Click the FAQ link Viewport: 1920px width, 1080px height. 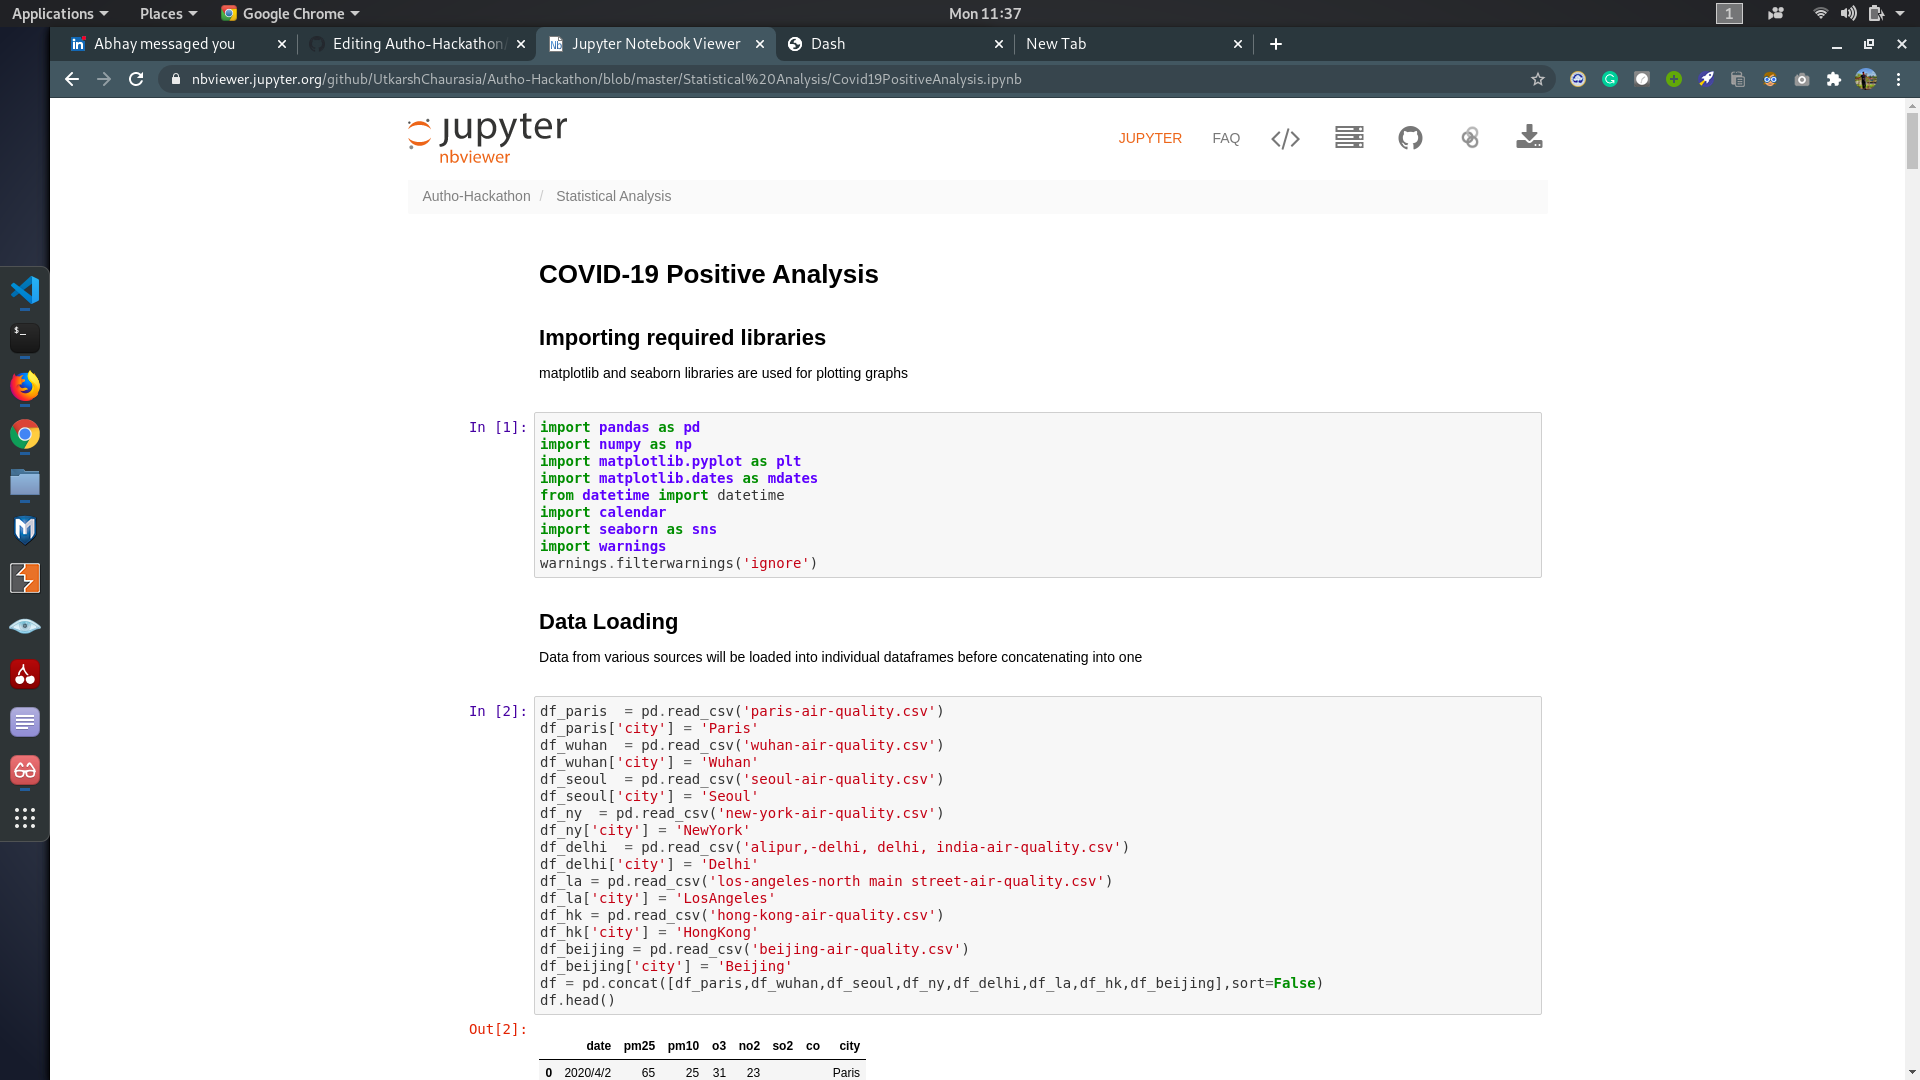tap(1226, 138)
